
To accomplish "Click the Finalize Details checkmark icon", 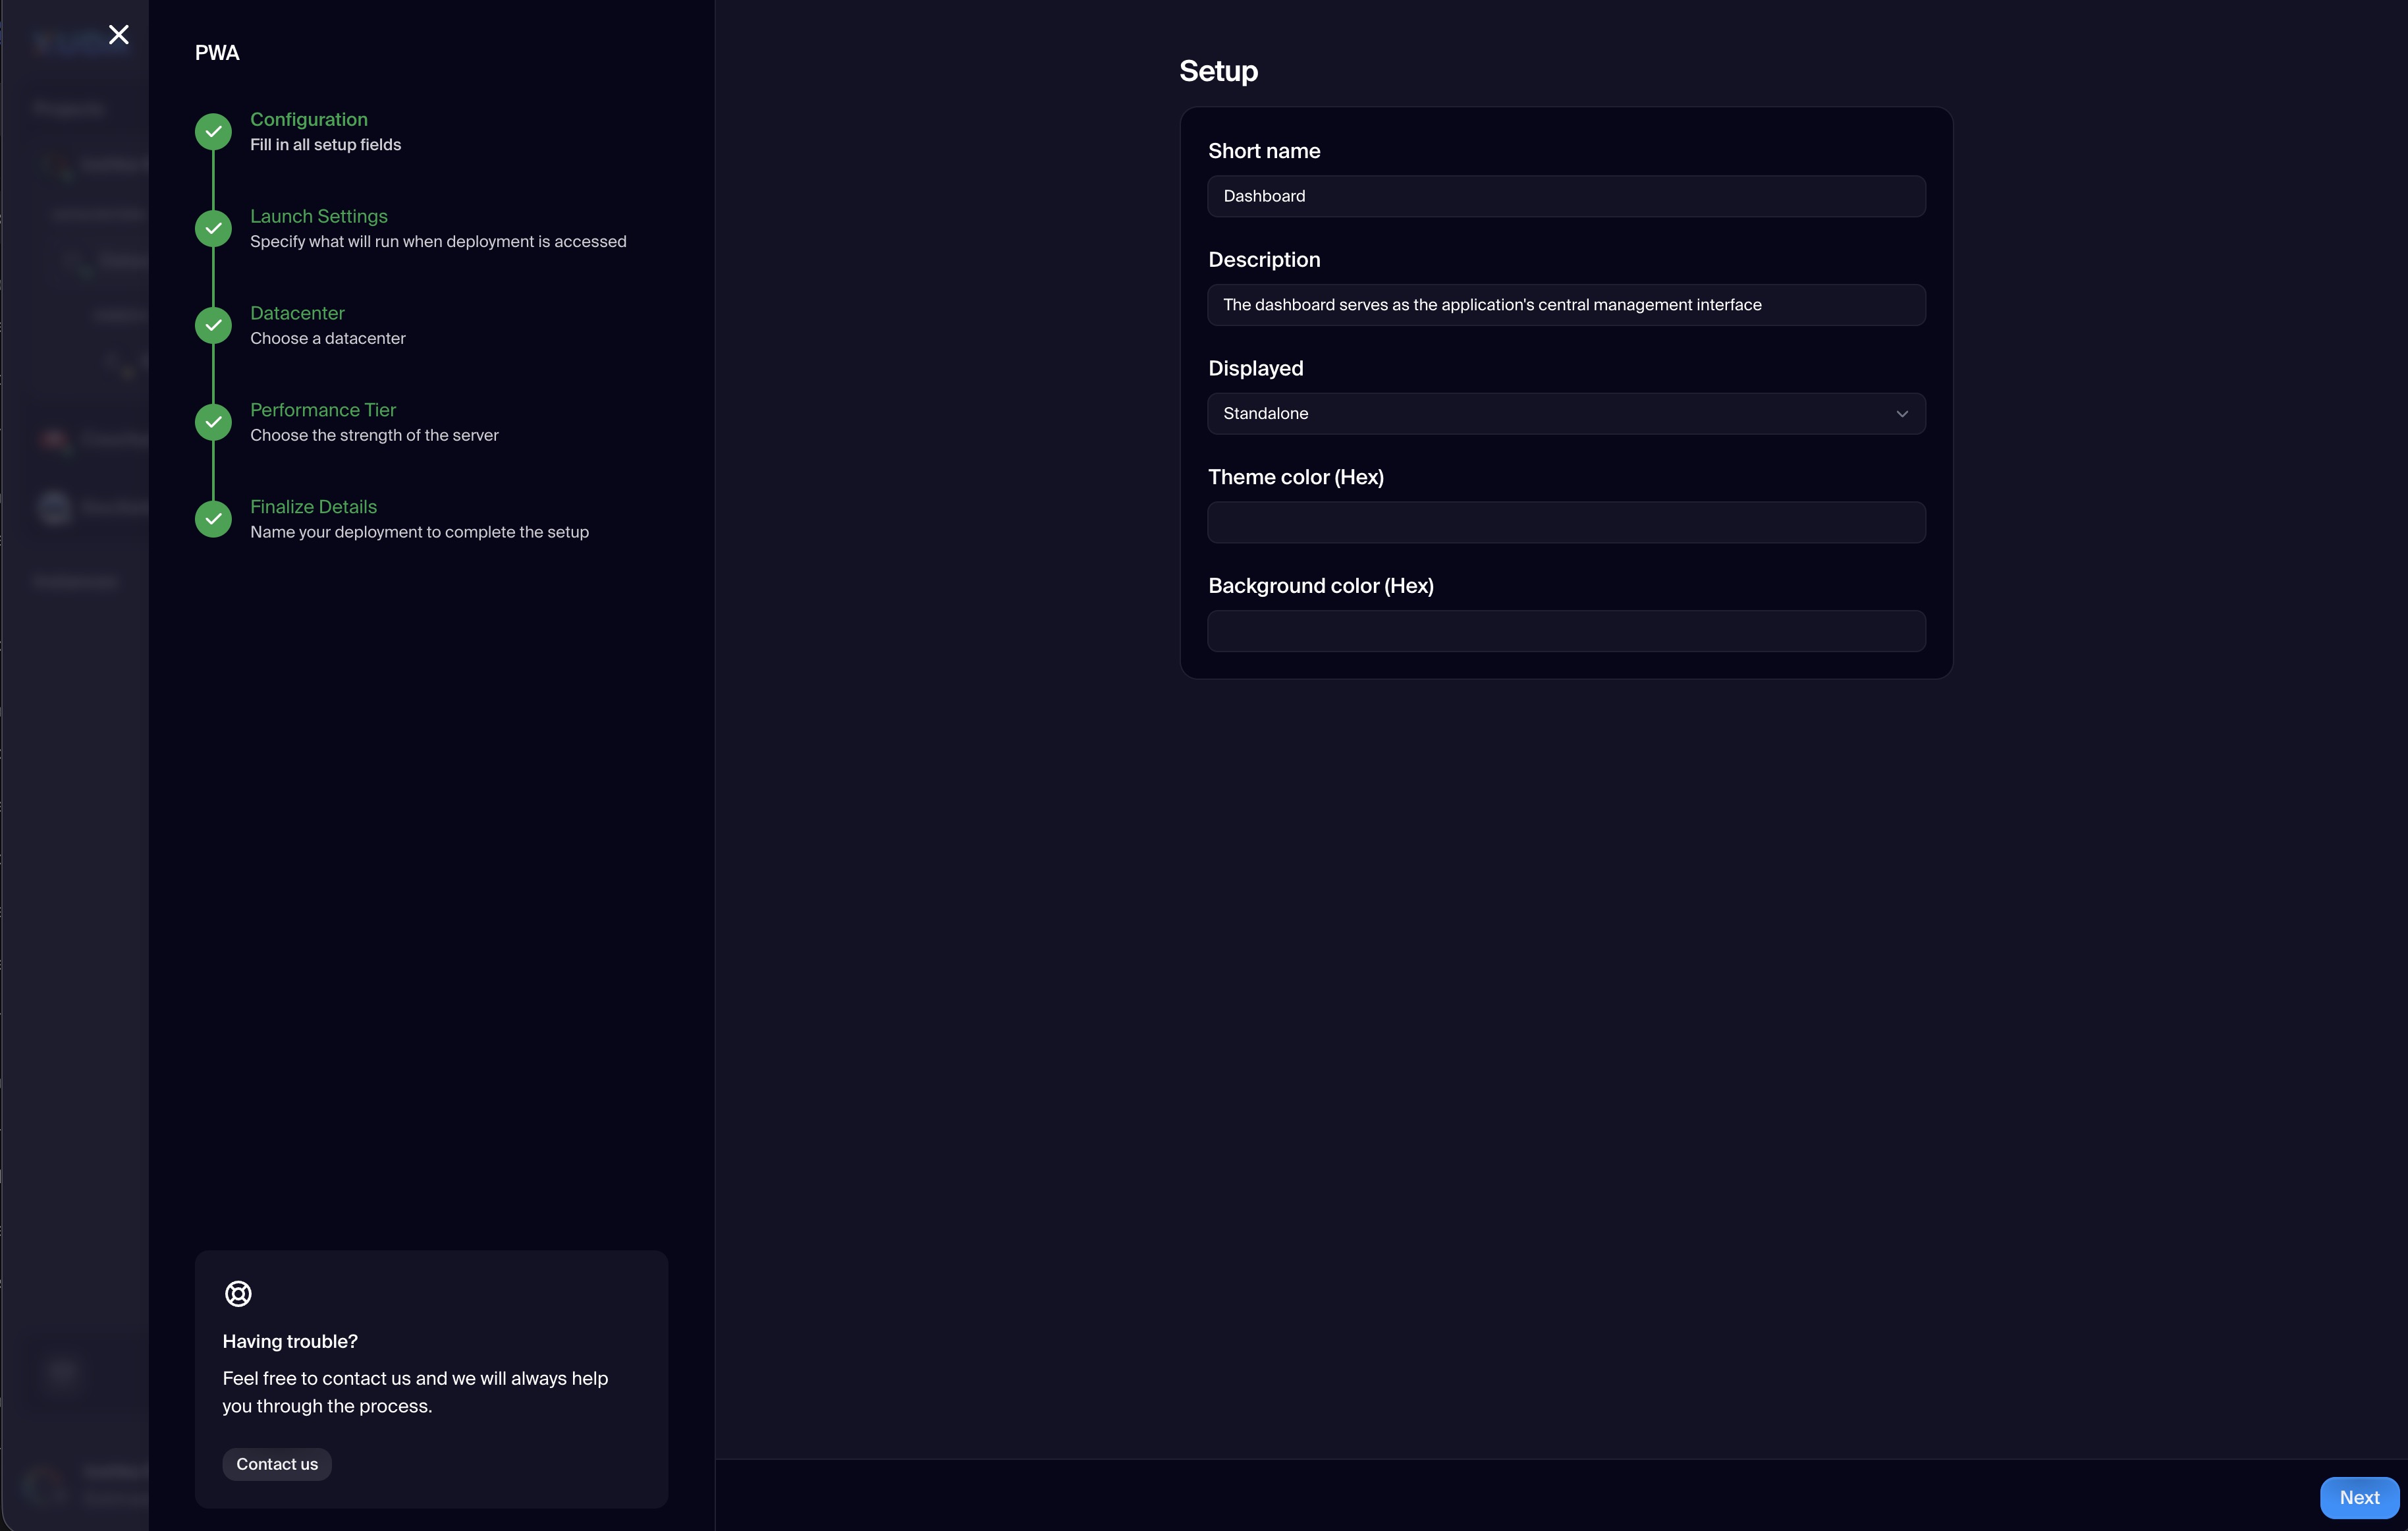I will coord(213,519).
